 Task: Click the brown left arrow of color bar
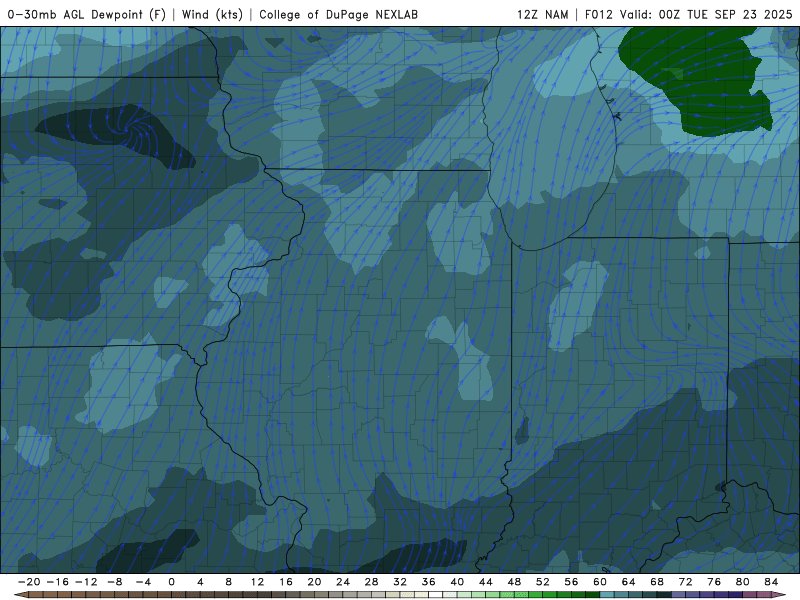click(x=21, y=595)
